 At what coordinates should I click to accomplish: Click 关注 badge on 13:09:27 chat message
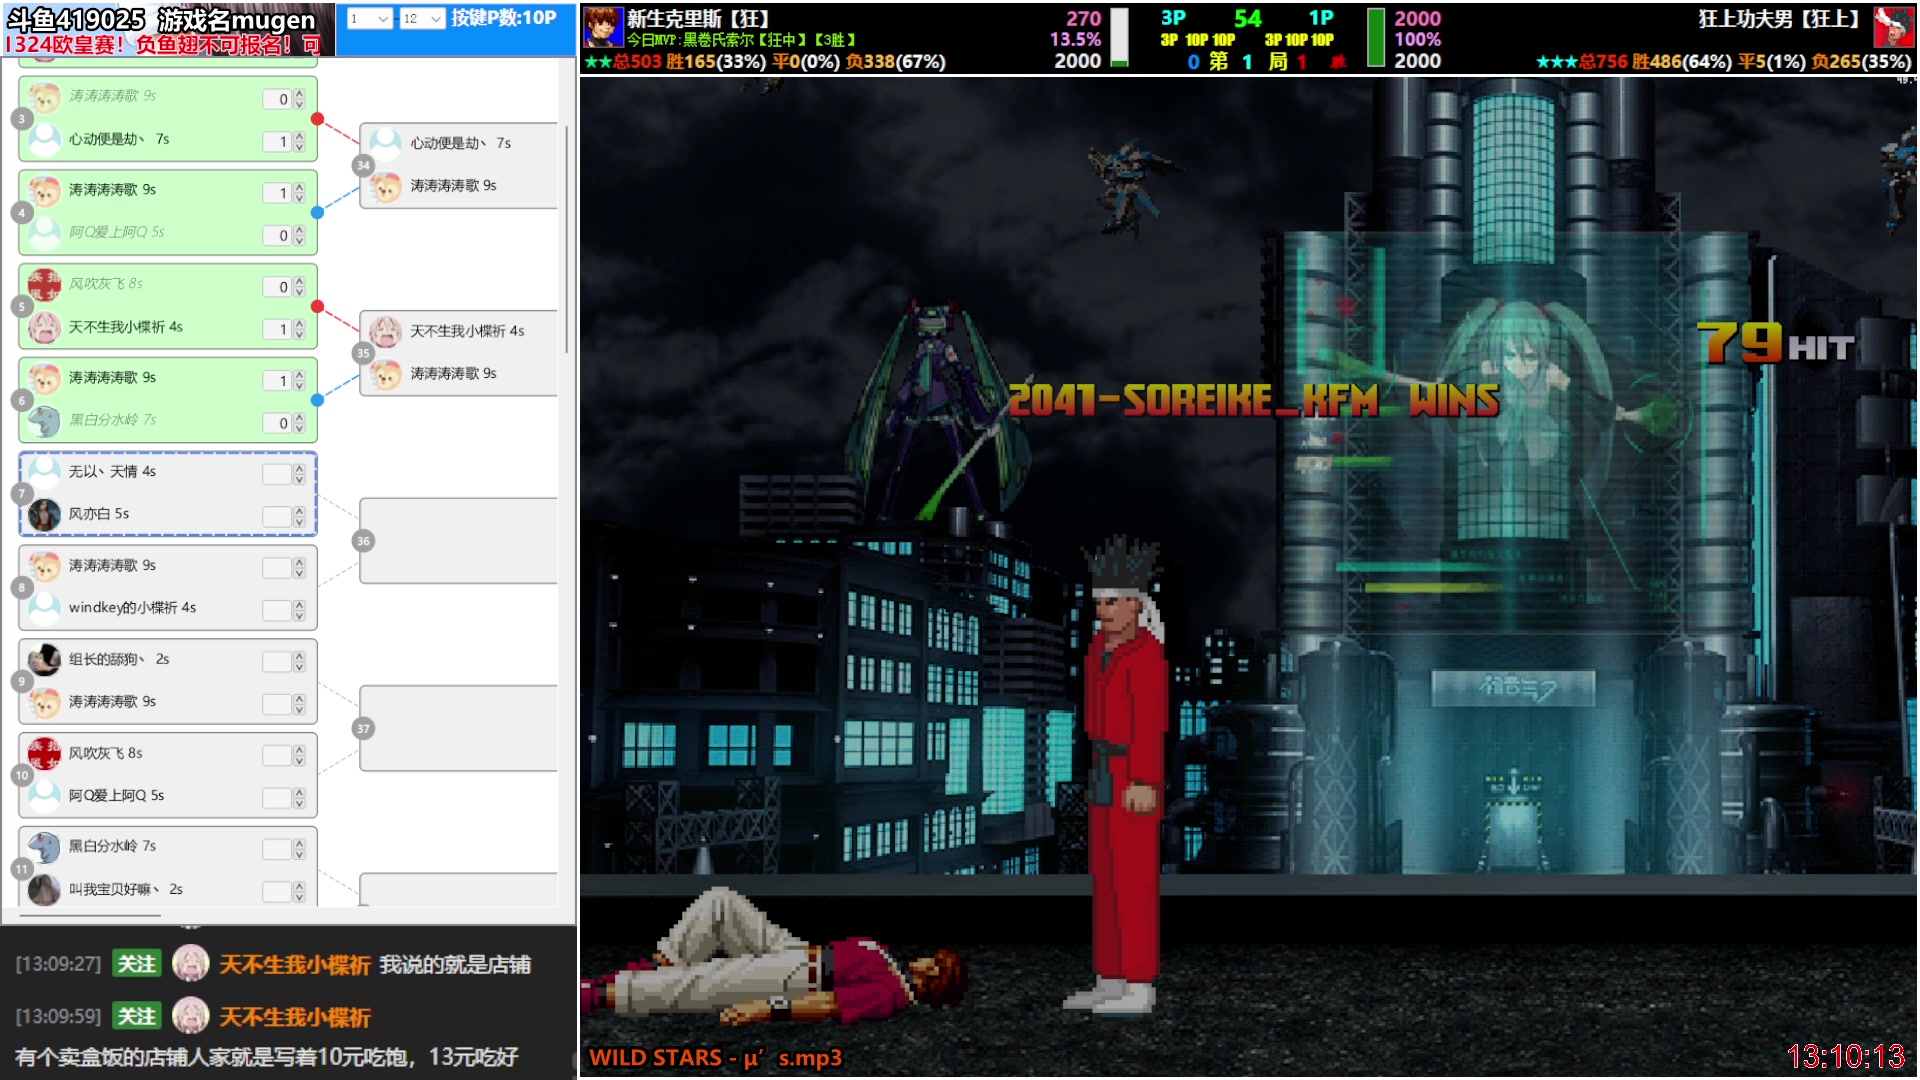pos(137,964)
